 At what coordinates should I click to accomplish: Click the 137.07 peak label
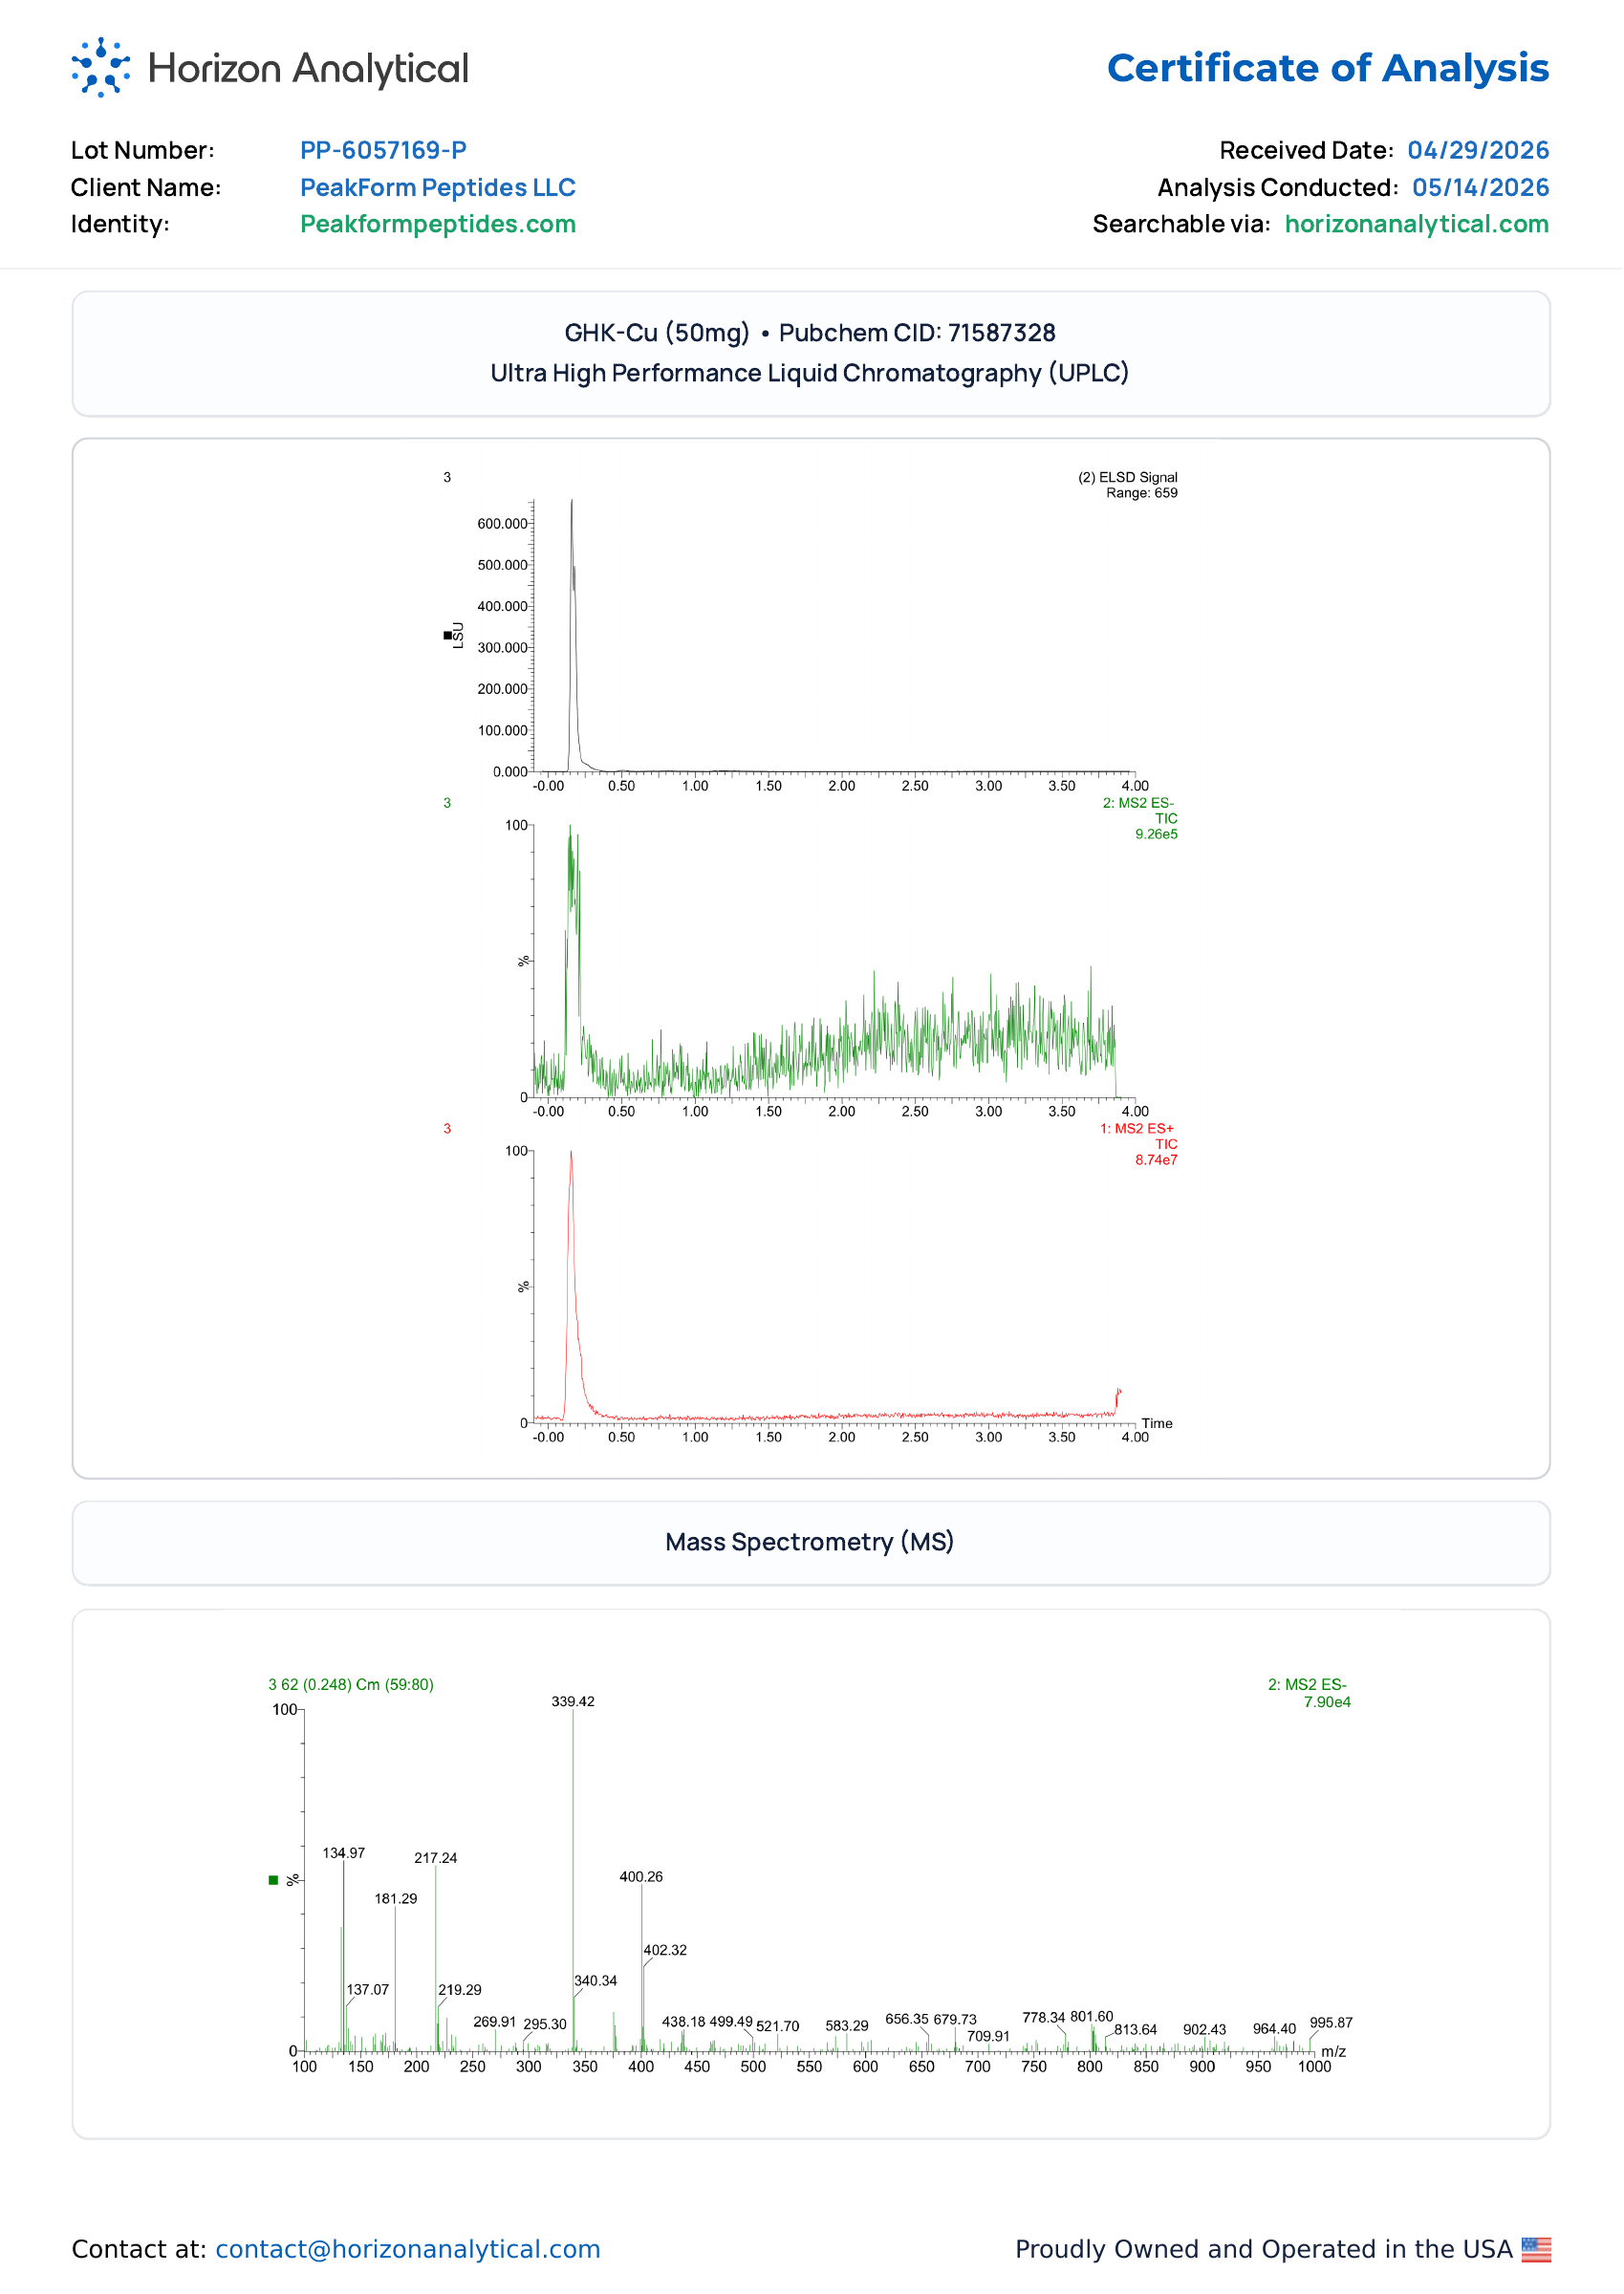(x=368, y=1990)
